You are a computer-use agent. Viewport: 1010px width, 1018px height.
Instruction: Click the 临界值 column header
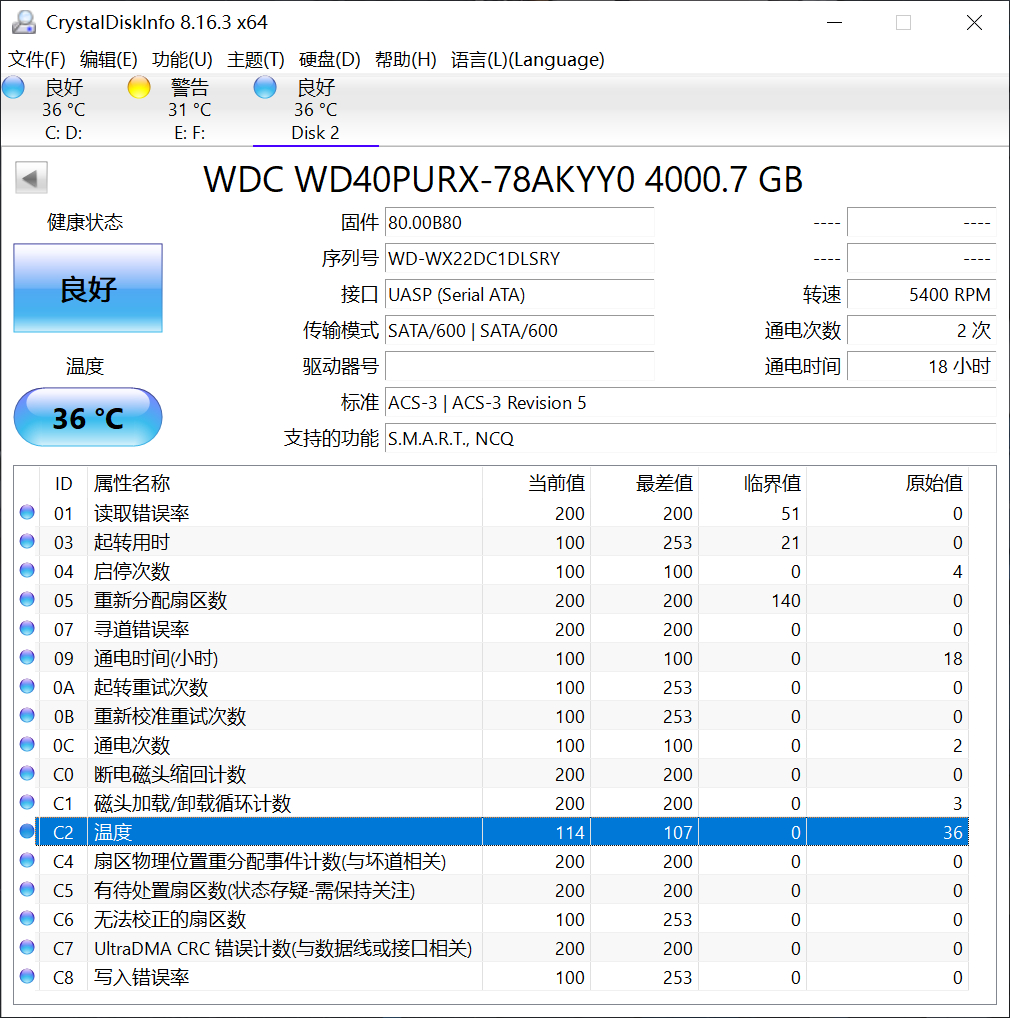(x=752, y=483)
